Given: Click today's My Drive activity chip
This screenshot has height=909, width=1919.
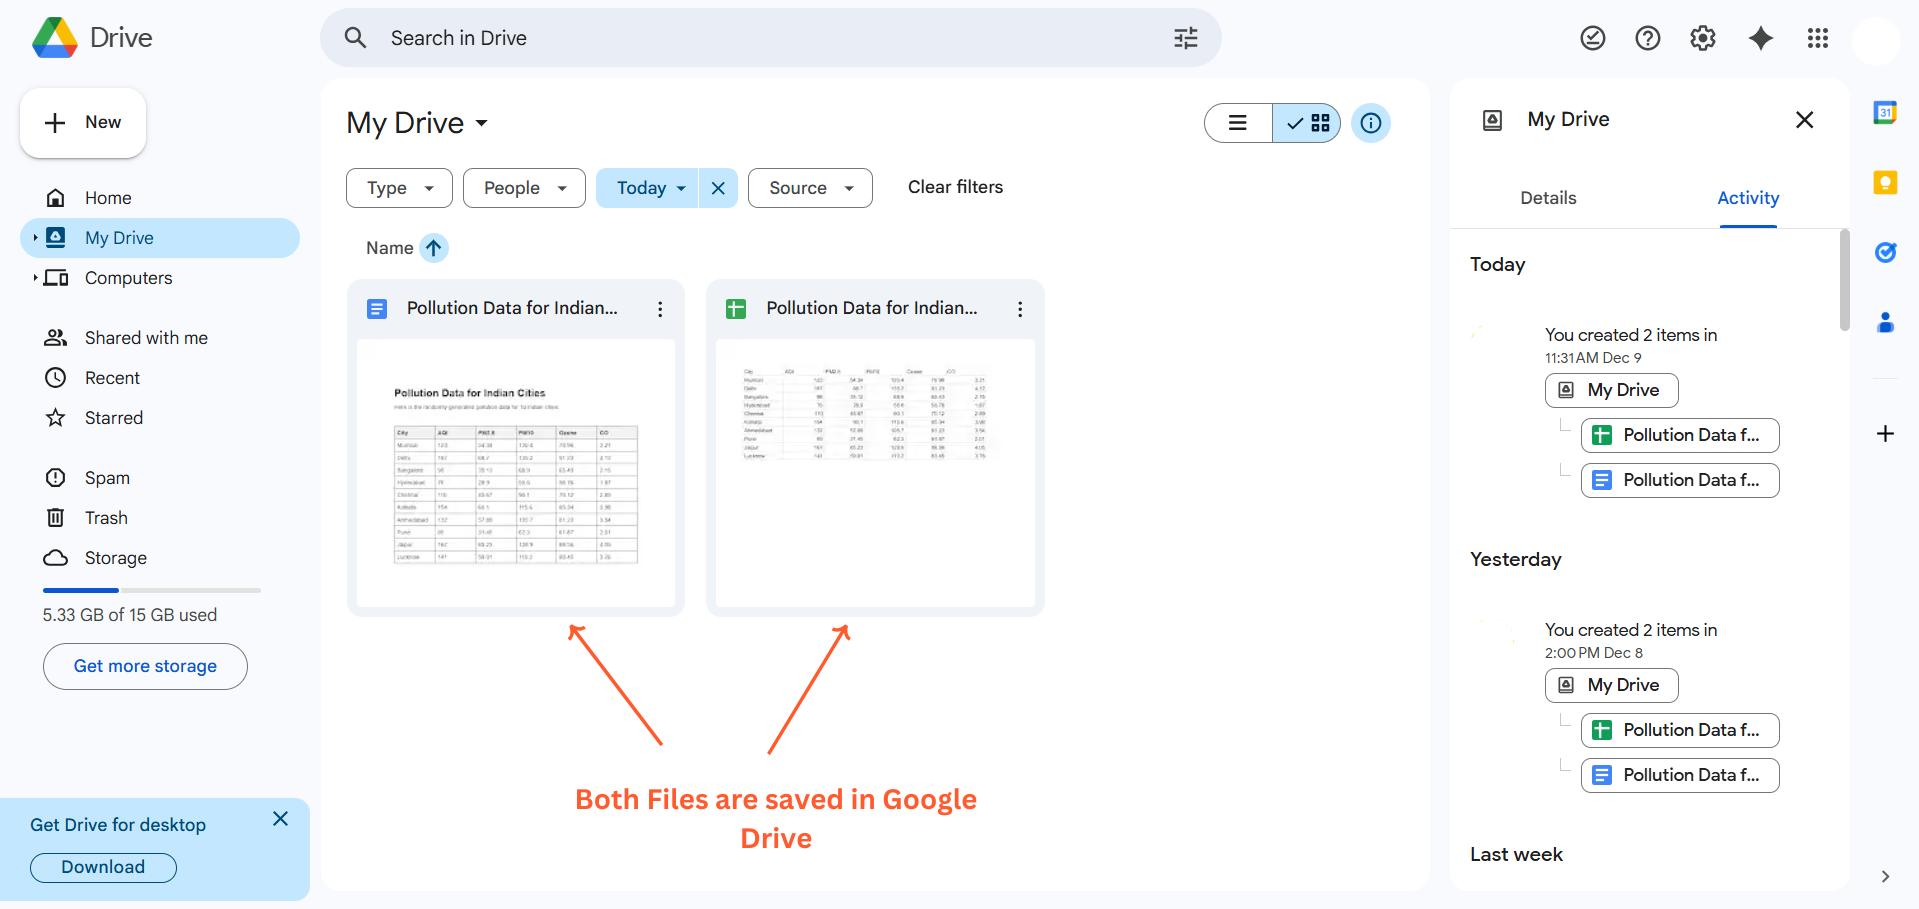Looking at the screenshot, I should point(1611,390).
